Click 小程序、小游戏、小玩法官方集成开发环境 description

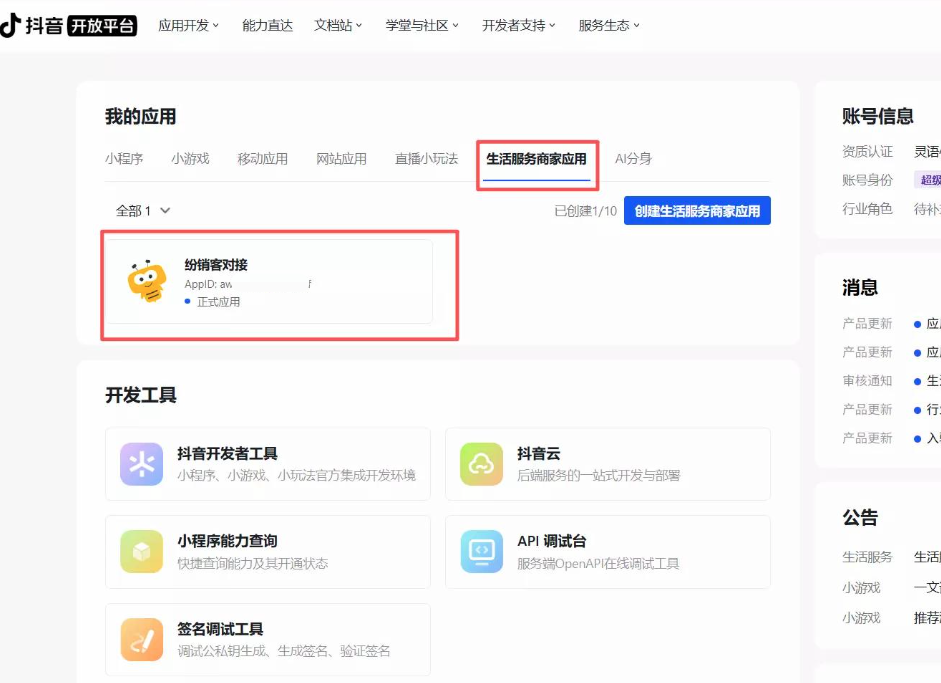click(296, 475)
